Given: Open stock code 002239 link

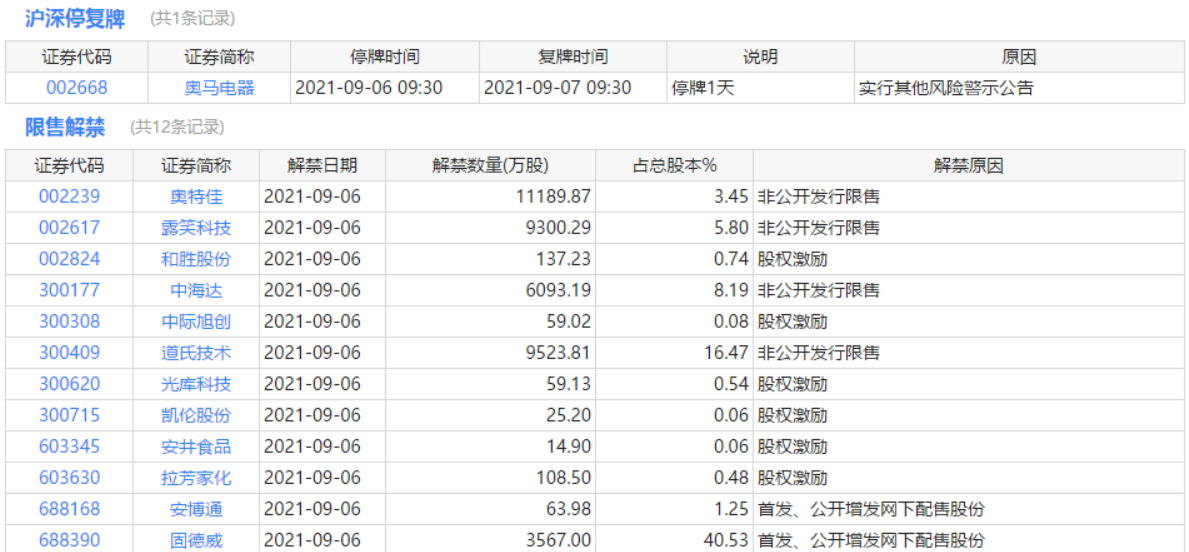Looking at the screenshot, I should 69,197.
